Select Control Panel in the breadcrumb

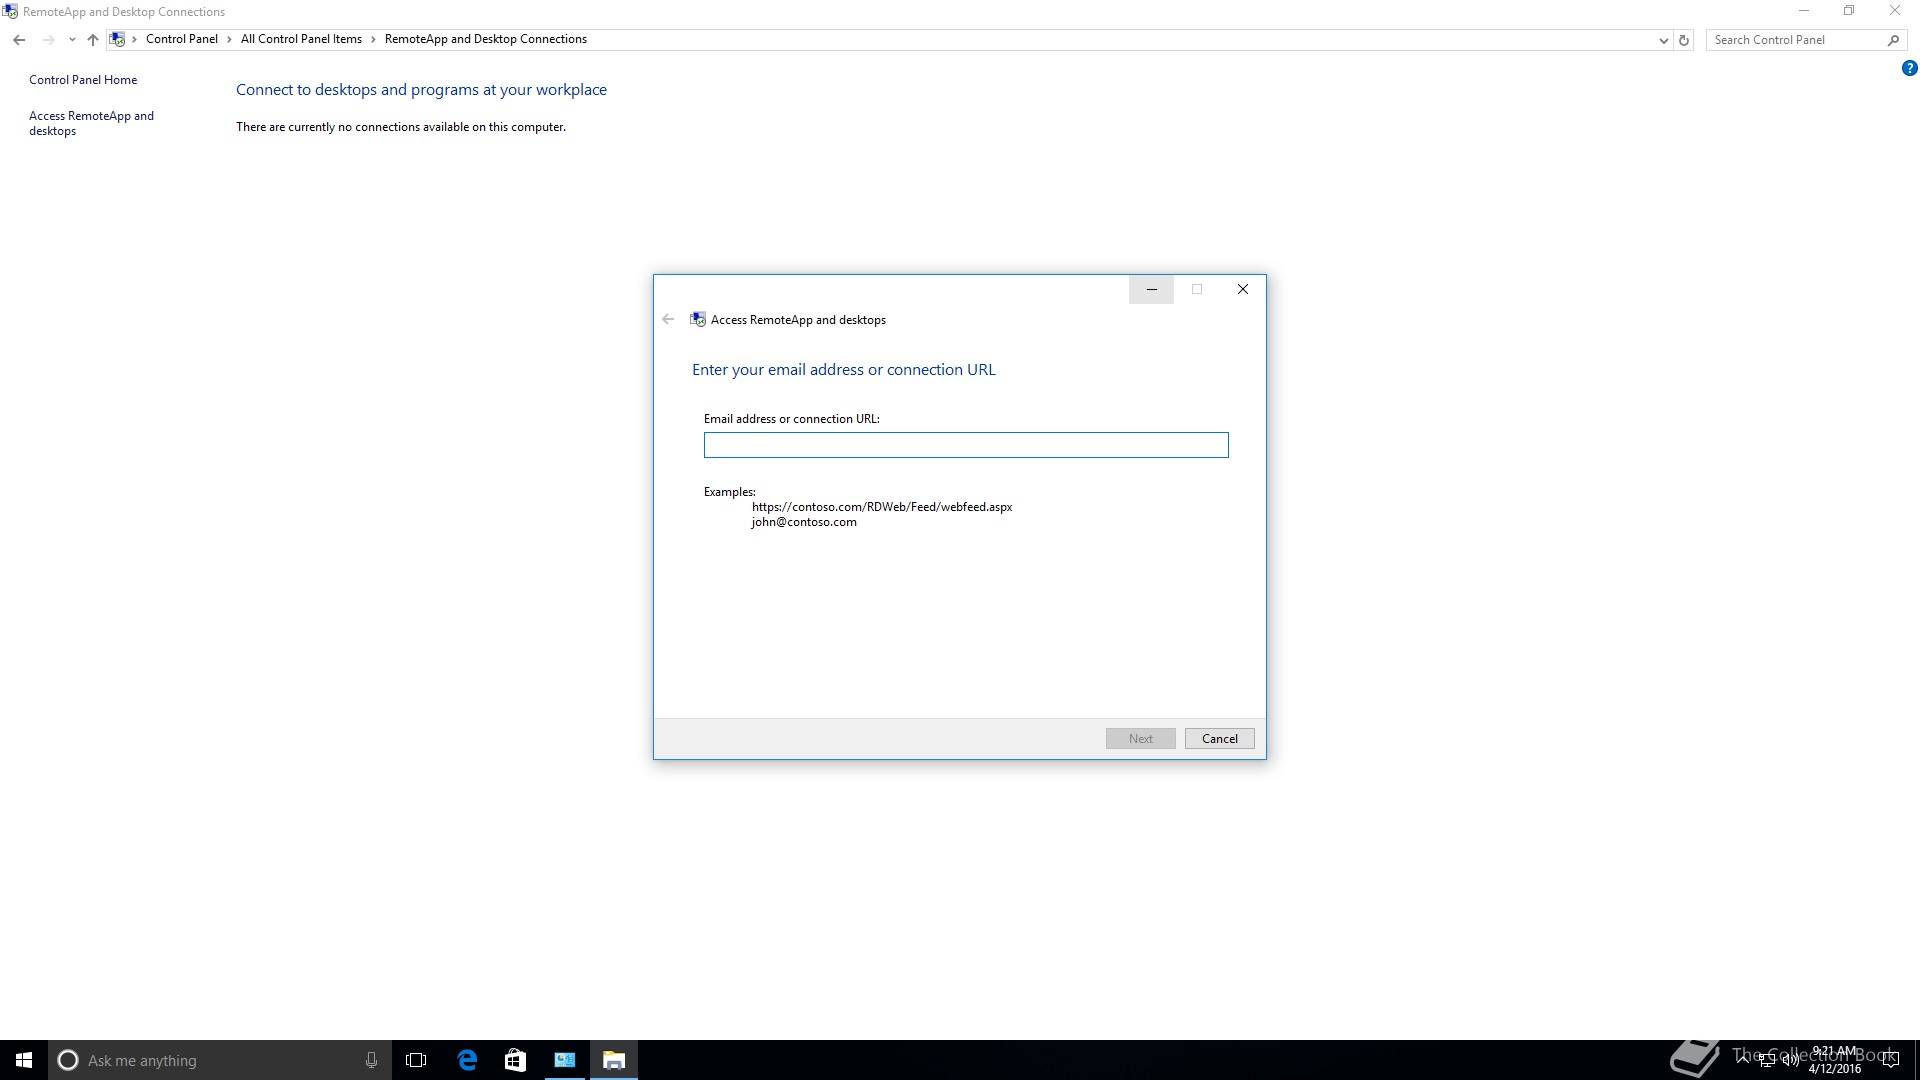(181, 39)
